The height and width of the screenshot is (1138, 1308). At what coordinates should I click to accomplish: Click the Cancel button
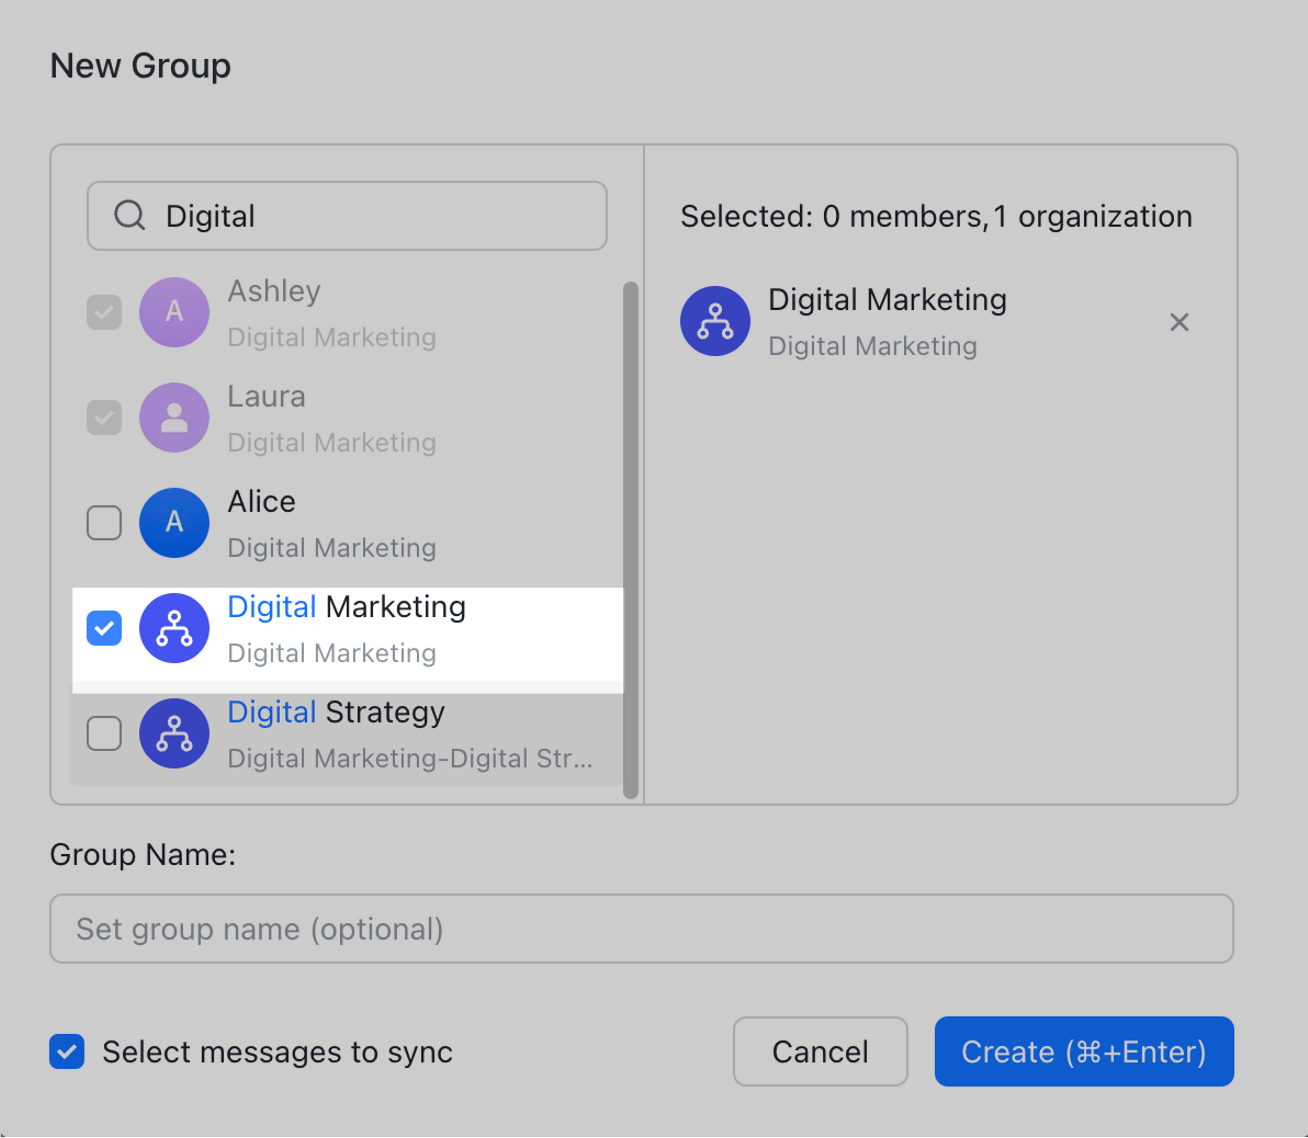(819, 1051)
